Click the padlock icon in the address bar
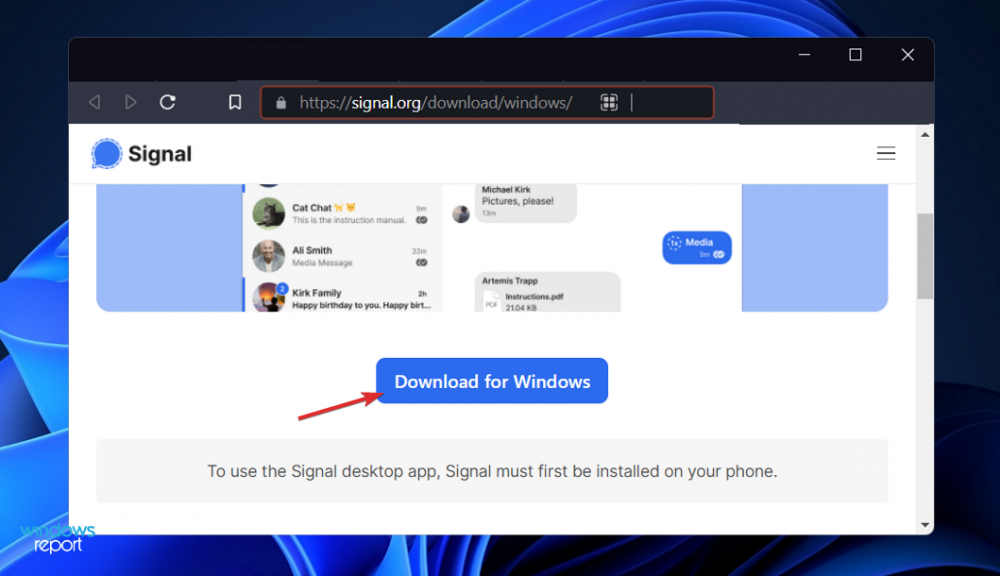 tap(282, 102)
